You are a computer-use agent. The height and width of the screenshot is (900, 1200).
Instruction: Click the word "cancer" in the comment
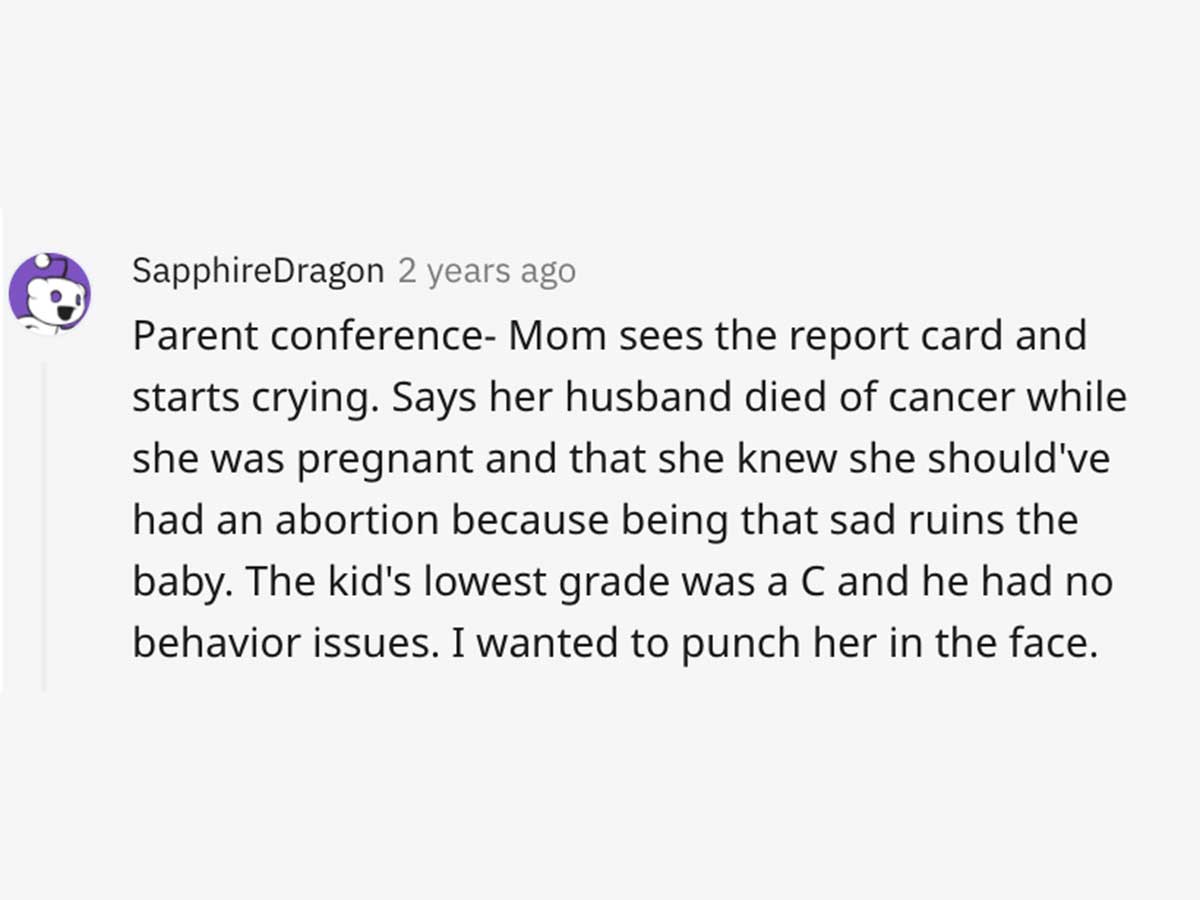975,398
